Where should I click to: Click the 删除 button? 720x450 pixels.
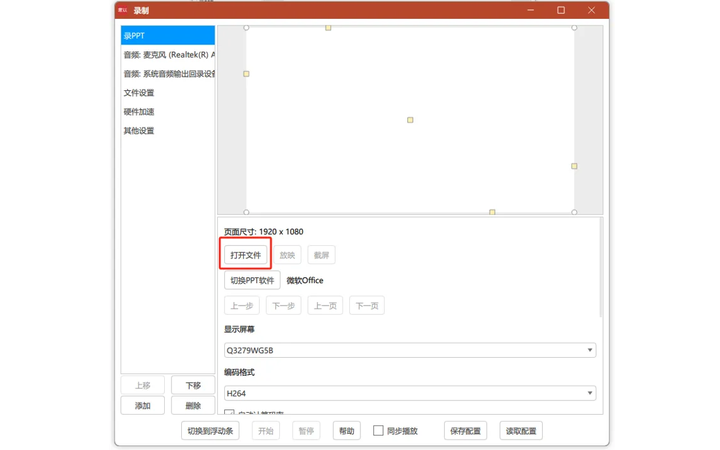pyautogui.click(x=193, y=405)
